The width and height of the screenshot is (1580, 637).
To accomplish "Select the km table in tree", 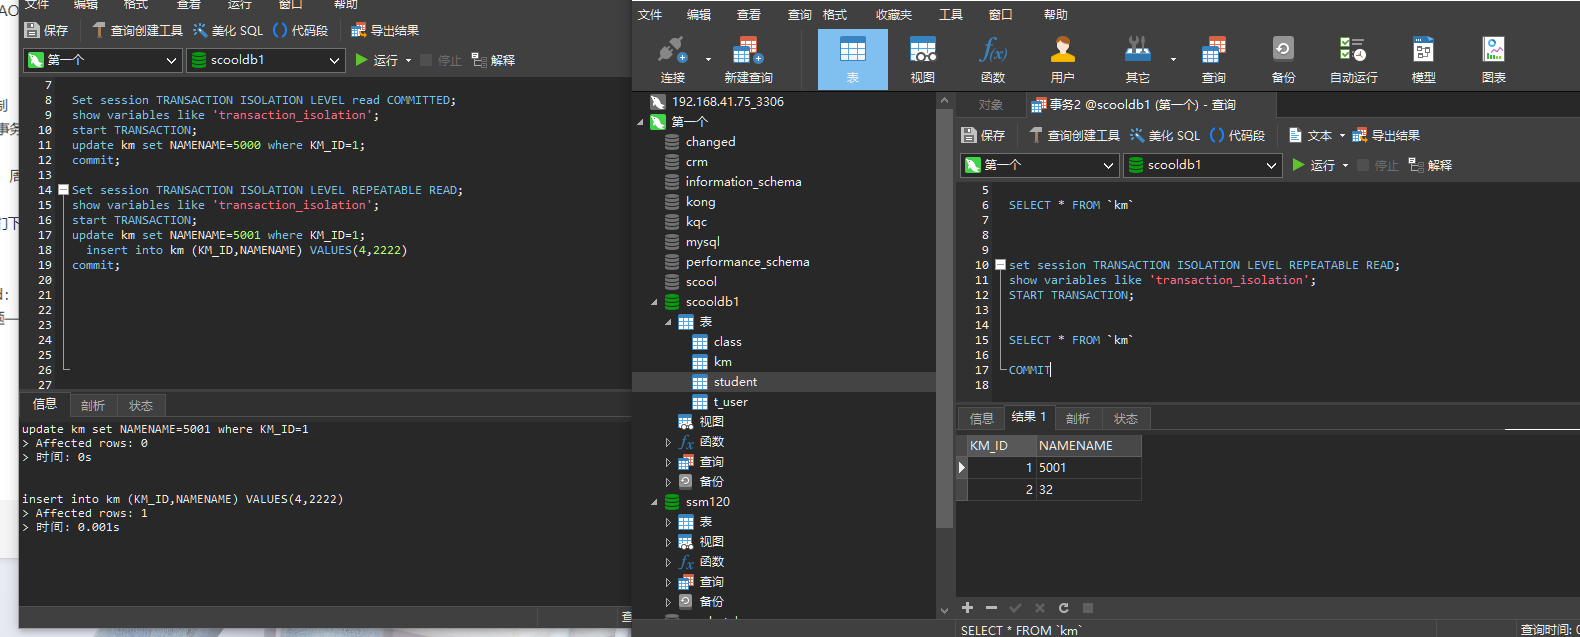I will (x=722, y=362).
